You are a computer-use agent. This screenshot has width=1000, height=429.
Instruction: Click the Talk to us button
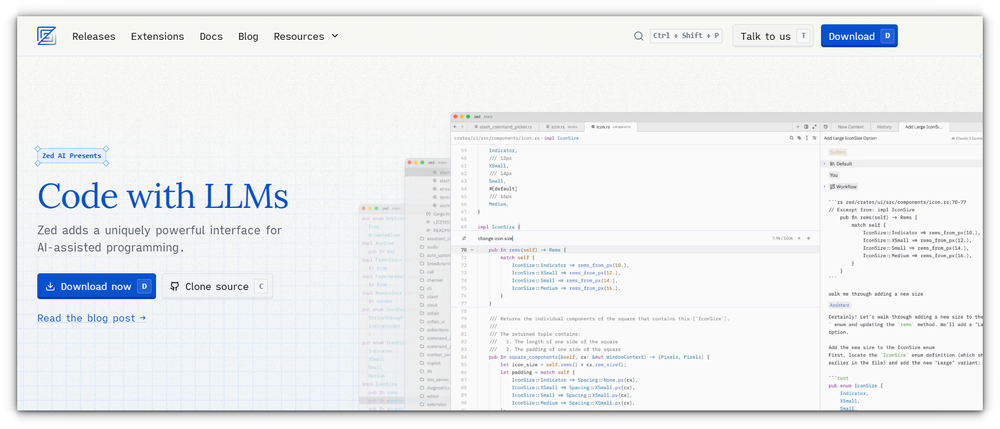tap(773, 36)
